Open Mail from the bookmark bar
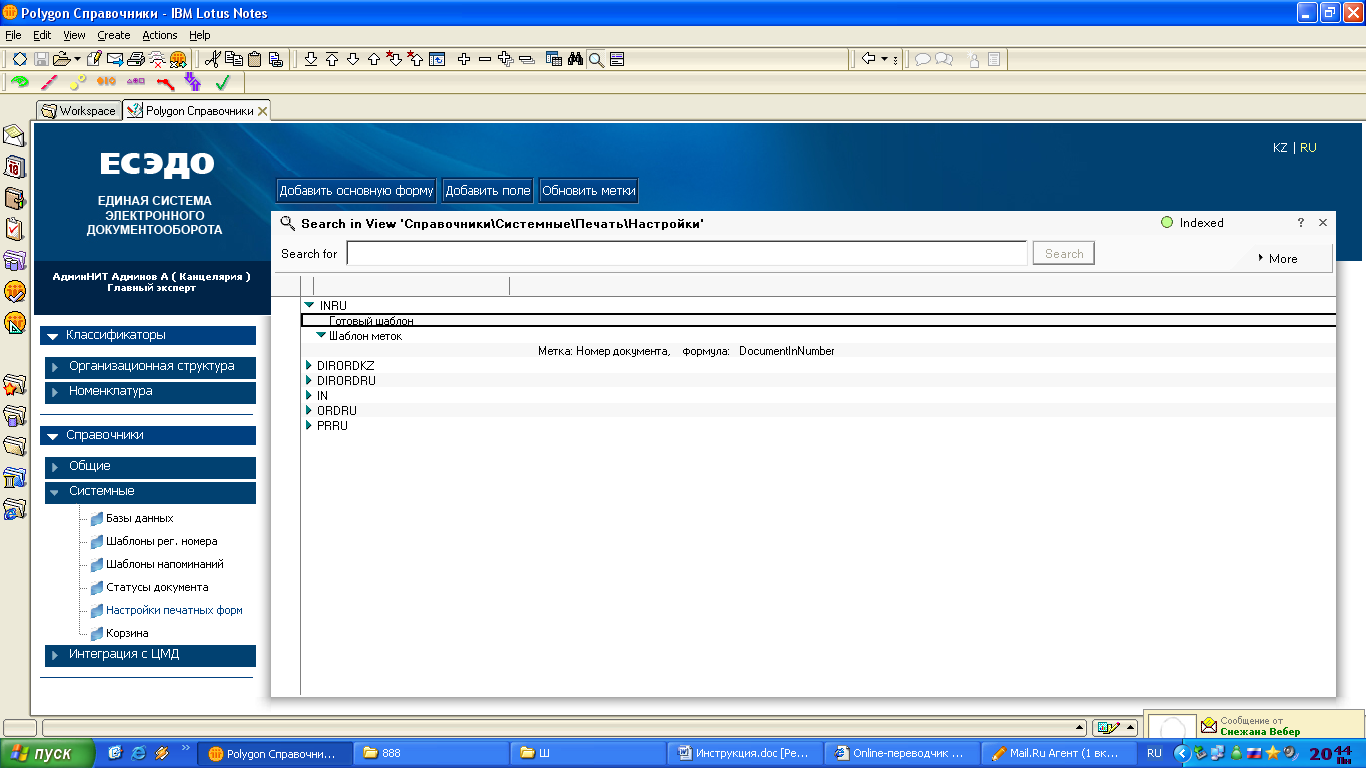Viewport: 1366px width, 768px height. pos(15,136)
